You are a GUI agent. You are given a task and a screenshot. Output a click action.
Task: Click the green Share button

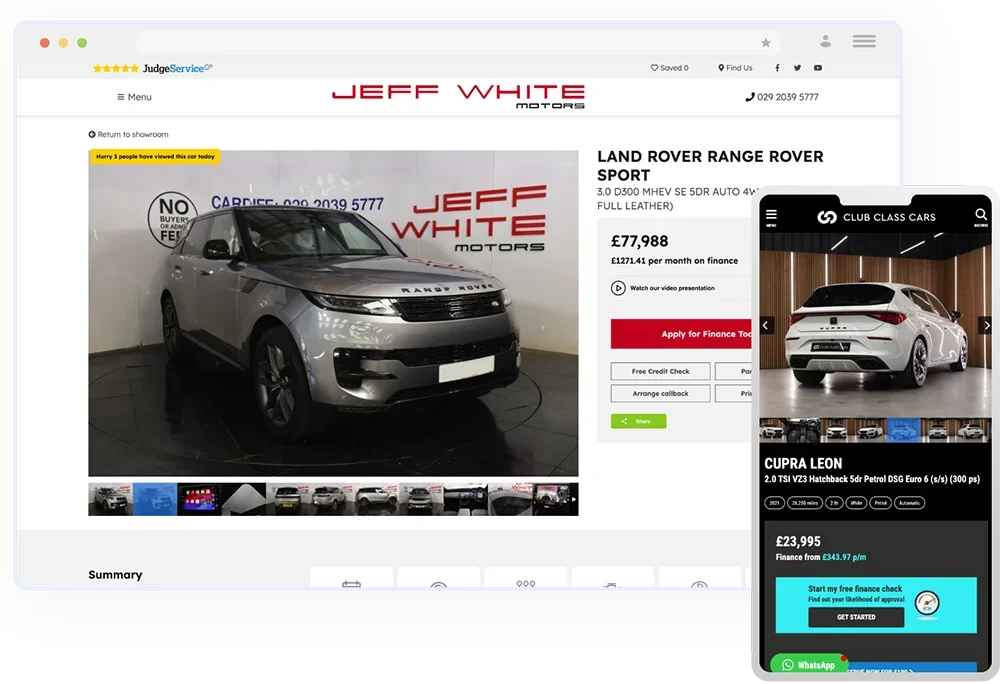tap(638, 421)
